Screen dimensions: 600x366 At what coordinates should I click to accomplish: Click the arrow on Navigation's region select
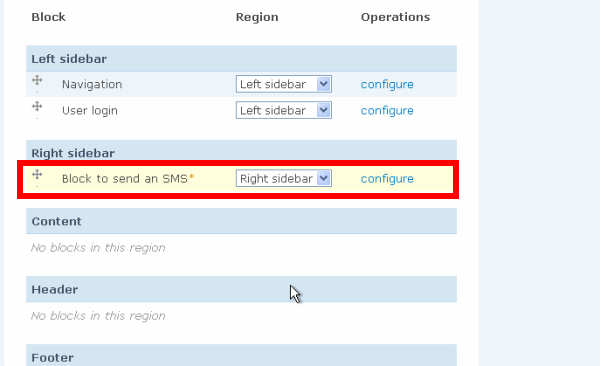323,84
